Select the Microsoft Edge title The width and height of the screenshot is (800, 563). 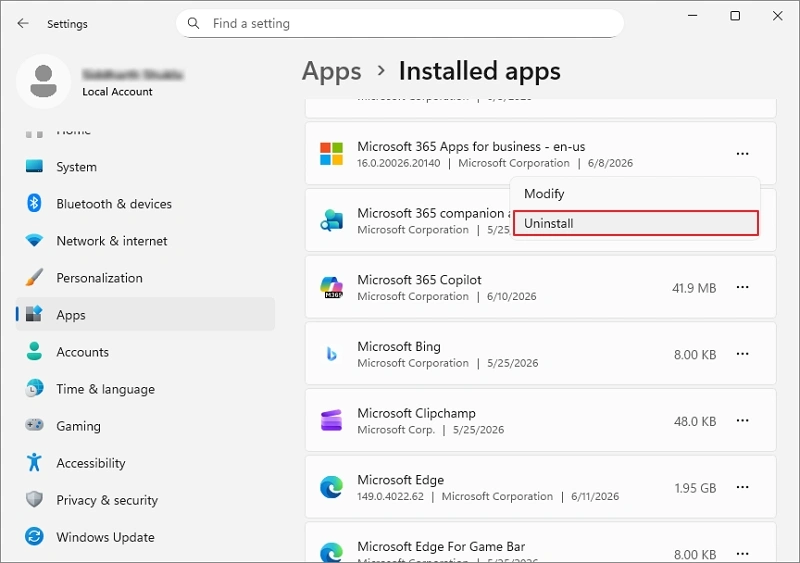pyautogui.click(x=401, y=480)
